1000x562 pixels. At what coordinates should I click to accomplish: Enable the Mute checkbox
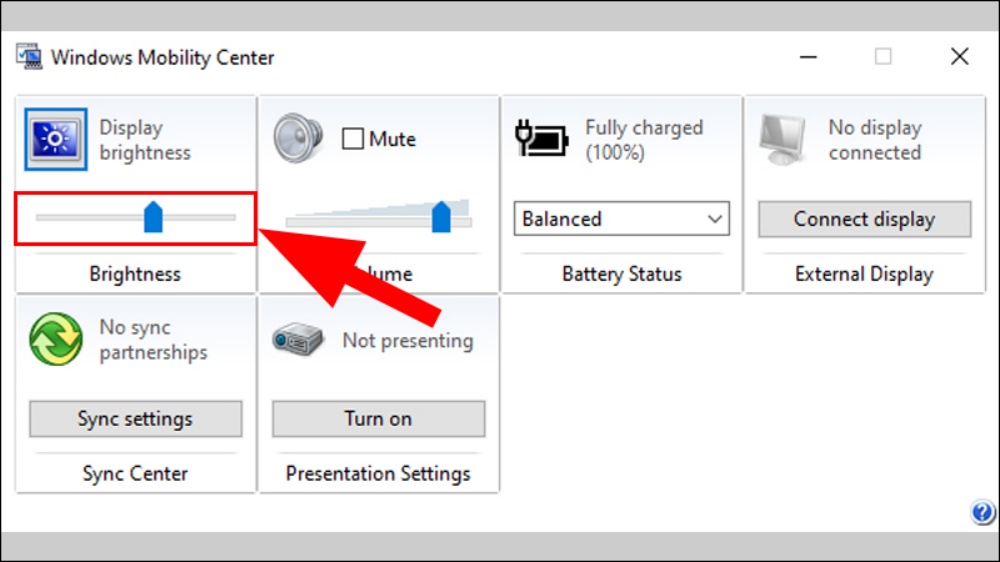point(353,138)
